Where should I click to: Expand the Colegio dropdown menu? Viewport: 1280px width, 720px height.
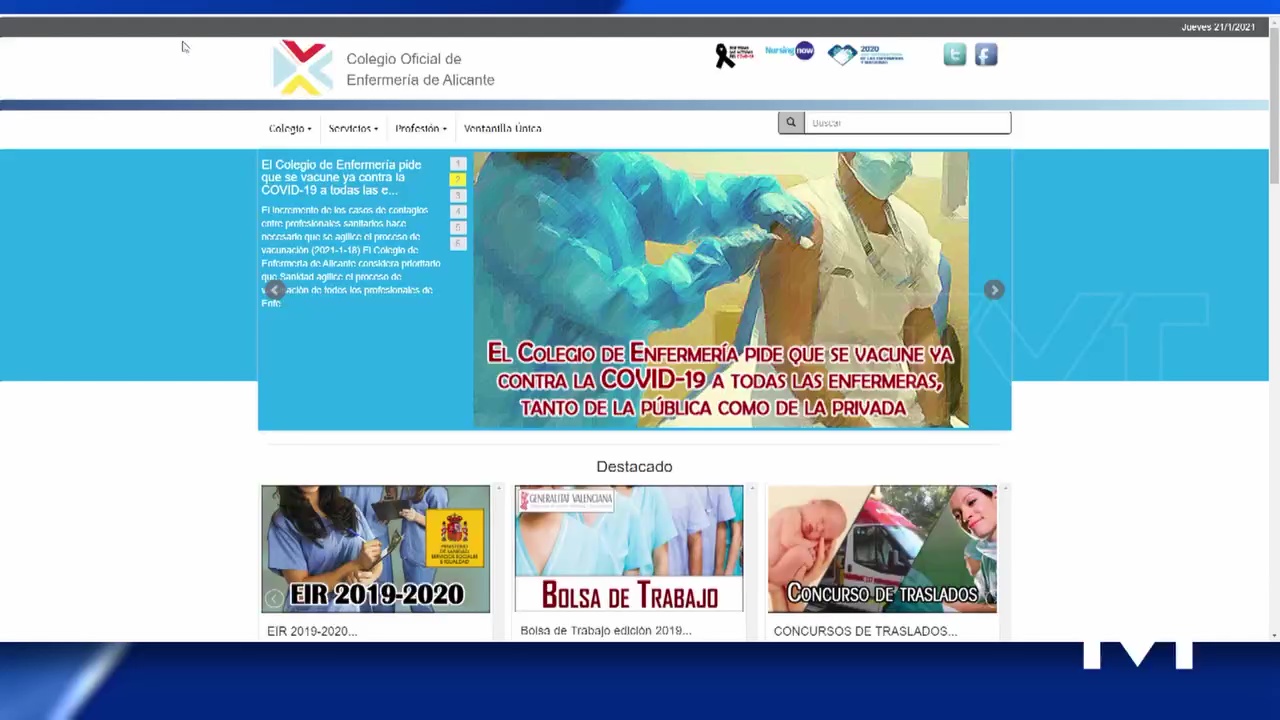click(290, 128)
